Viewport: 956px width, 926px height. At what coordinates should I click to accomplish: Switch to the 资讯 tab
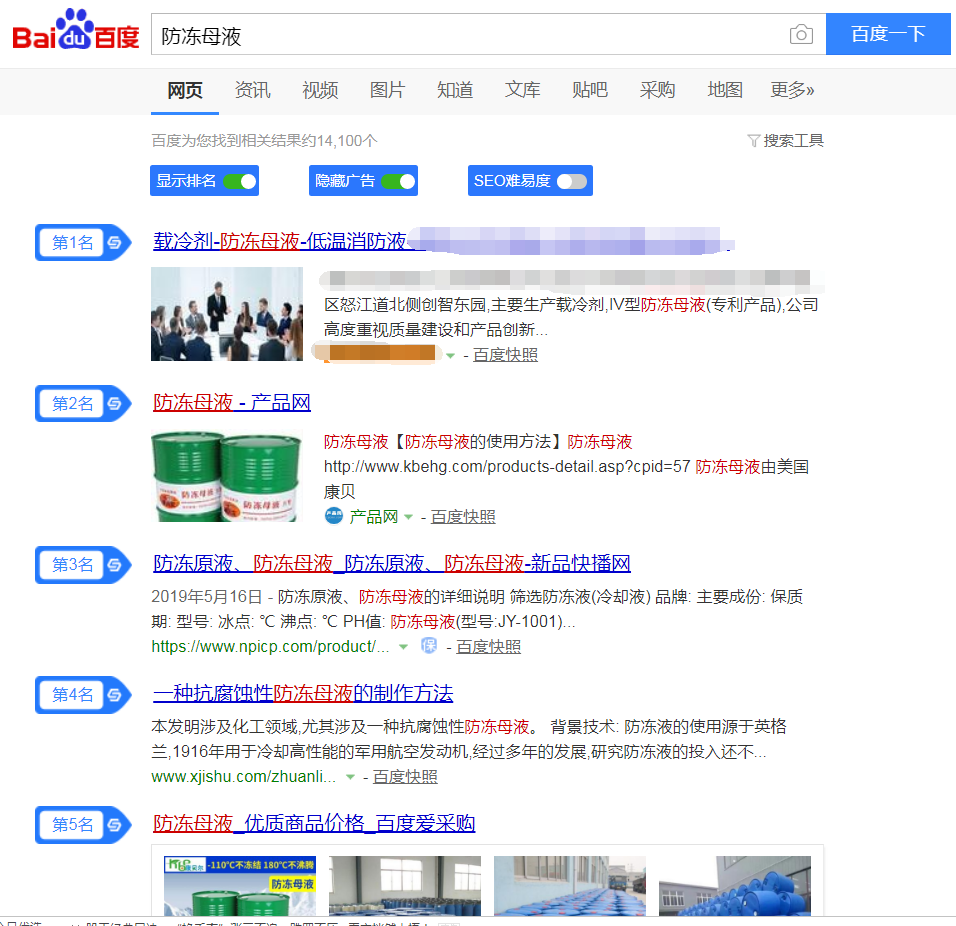click(x=252, y=90)
